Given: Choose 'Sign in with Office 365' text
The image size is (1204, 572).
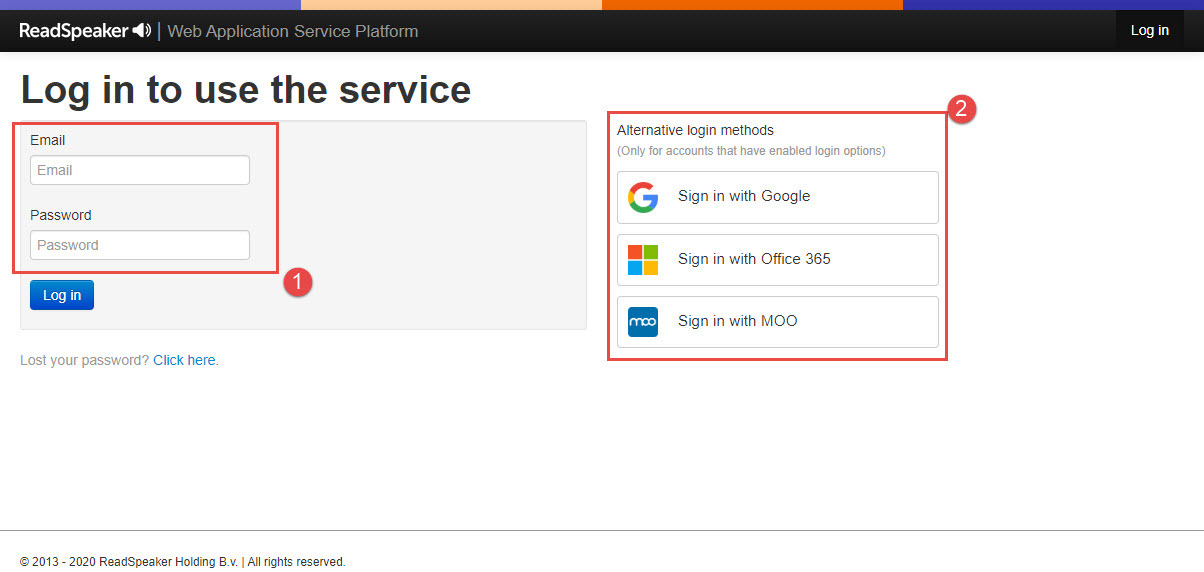Looking at the screenshot, I should (754, 259).
